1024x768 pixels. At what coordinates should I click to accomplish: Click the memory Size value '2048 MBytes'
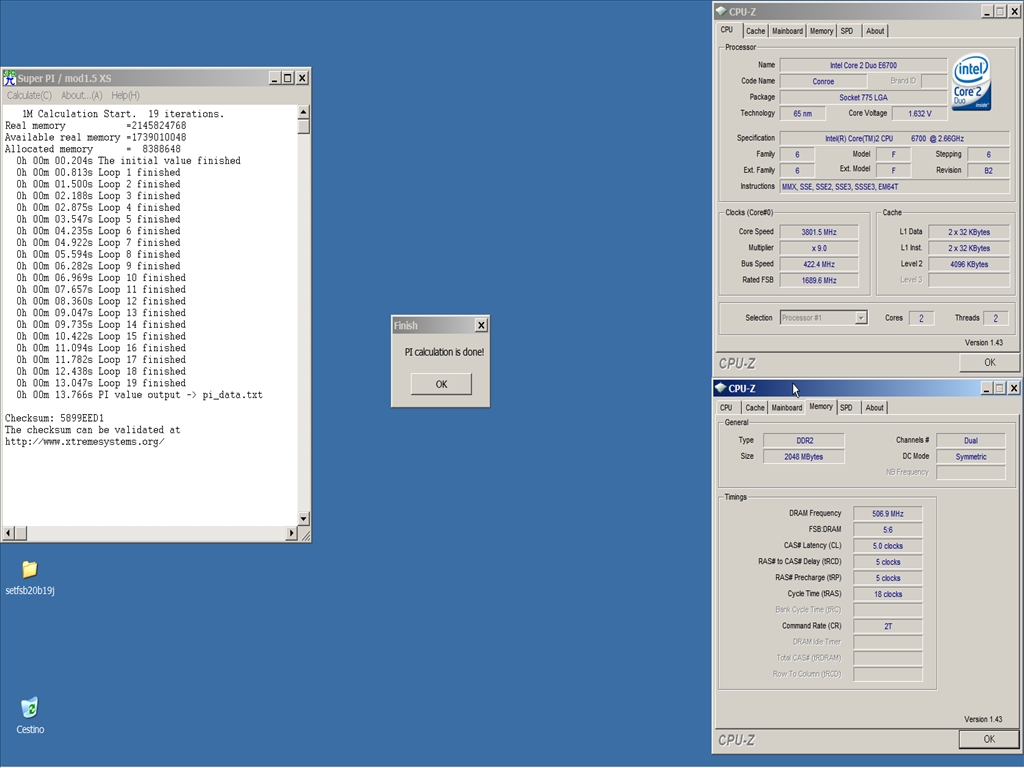tap(804, 456)
